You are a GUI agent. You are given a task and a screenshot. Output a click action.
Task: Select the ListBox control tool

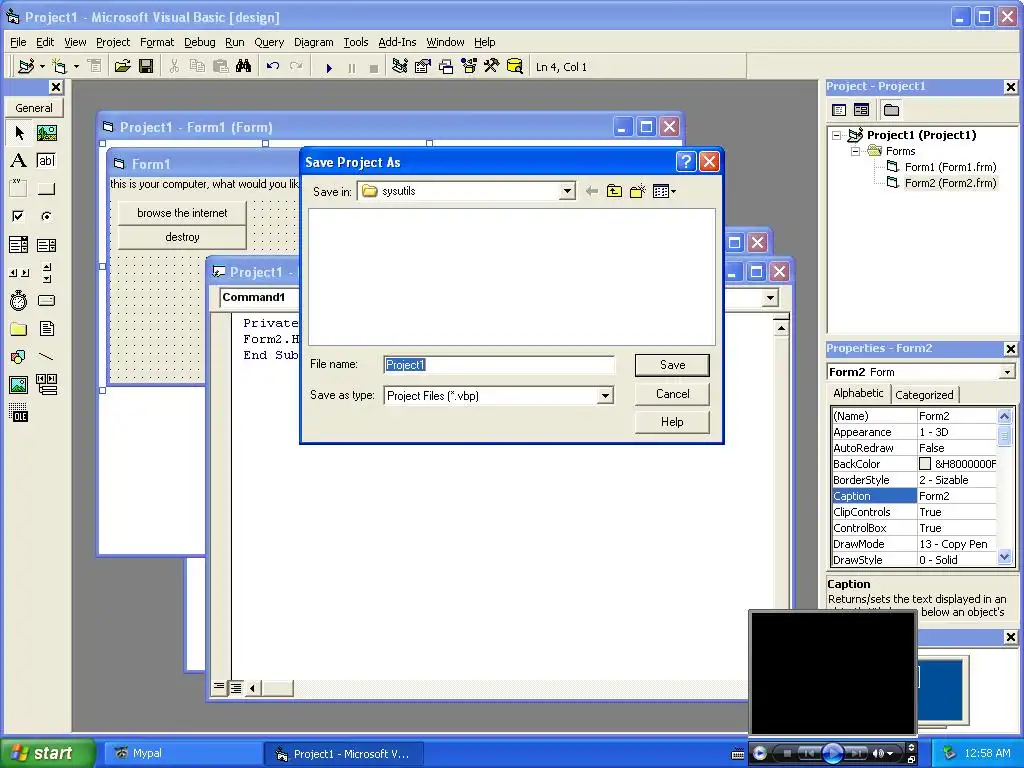(46, 245)
